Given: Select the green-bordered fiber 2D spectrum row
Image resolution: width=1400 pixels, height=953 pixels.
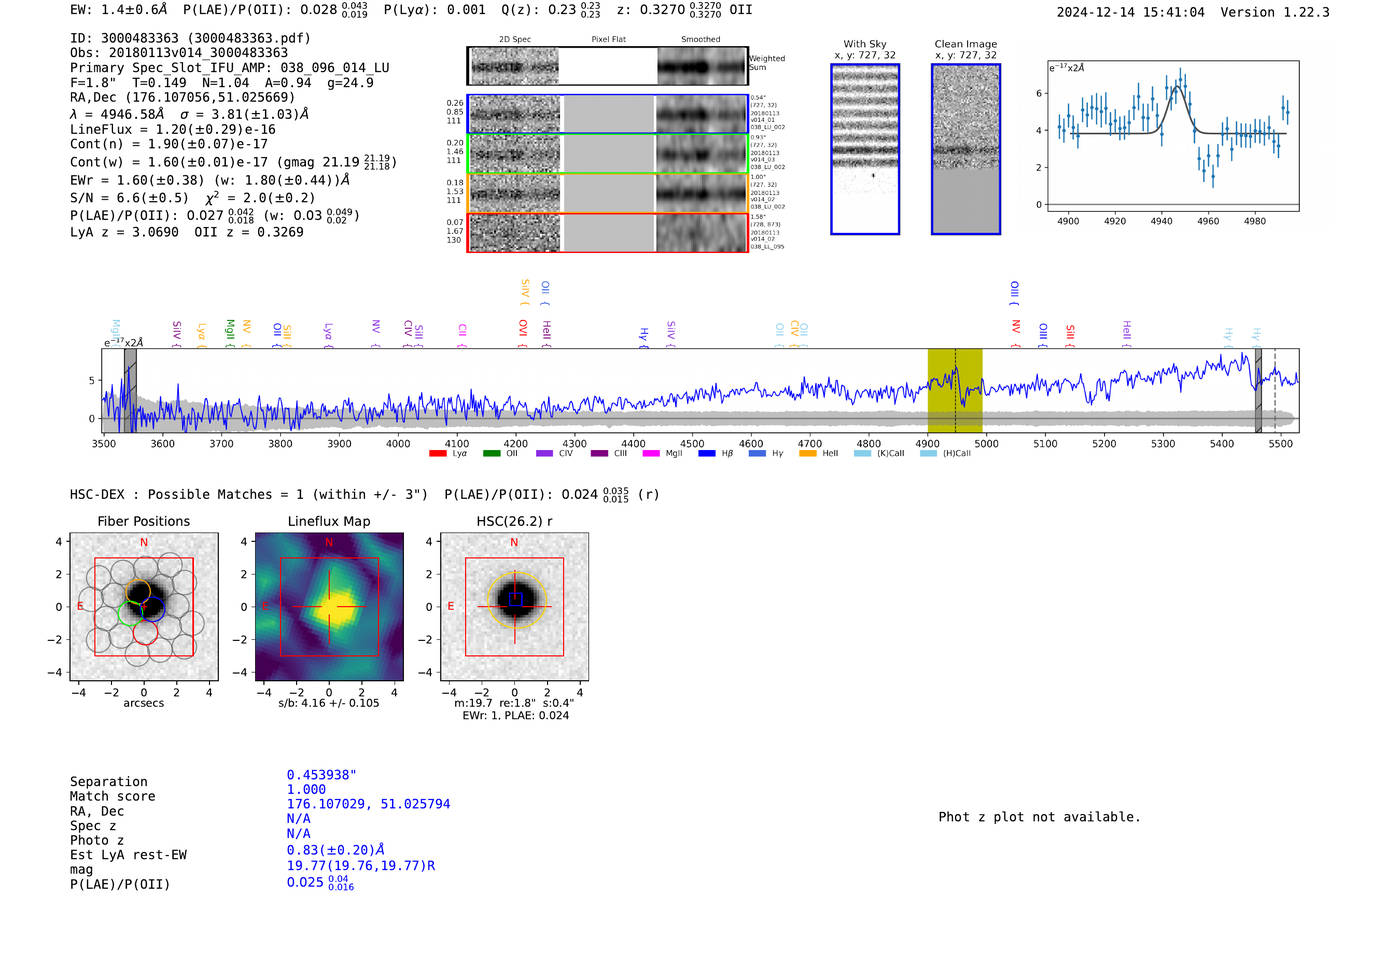Looking at the screenshot, I should 608,154.
